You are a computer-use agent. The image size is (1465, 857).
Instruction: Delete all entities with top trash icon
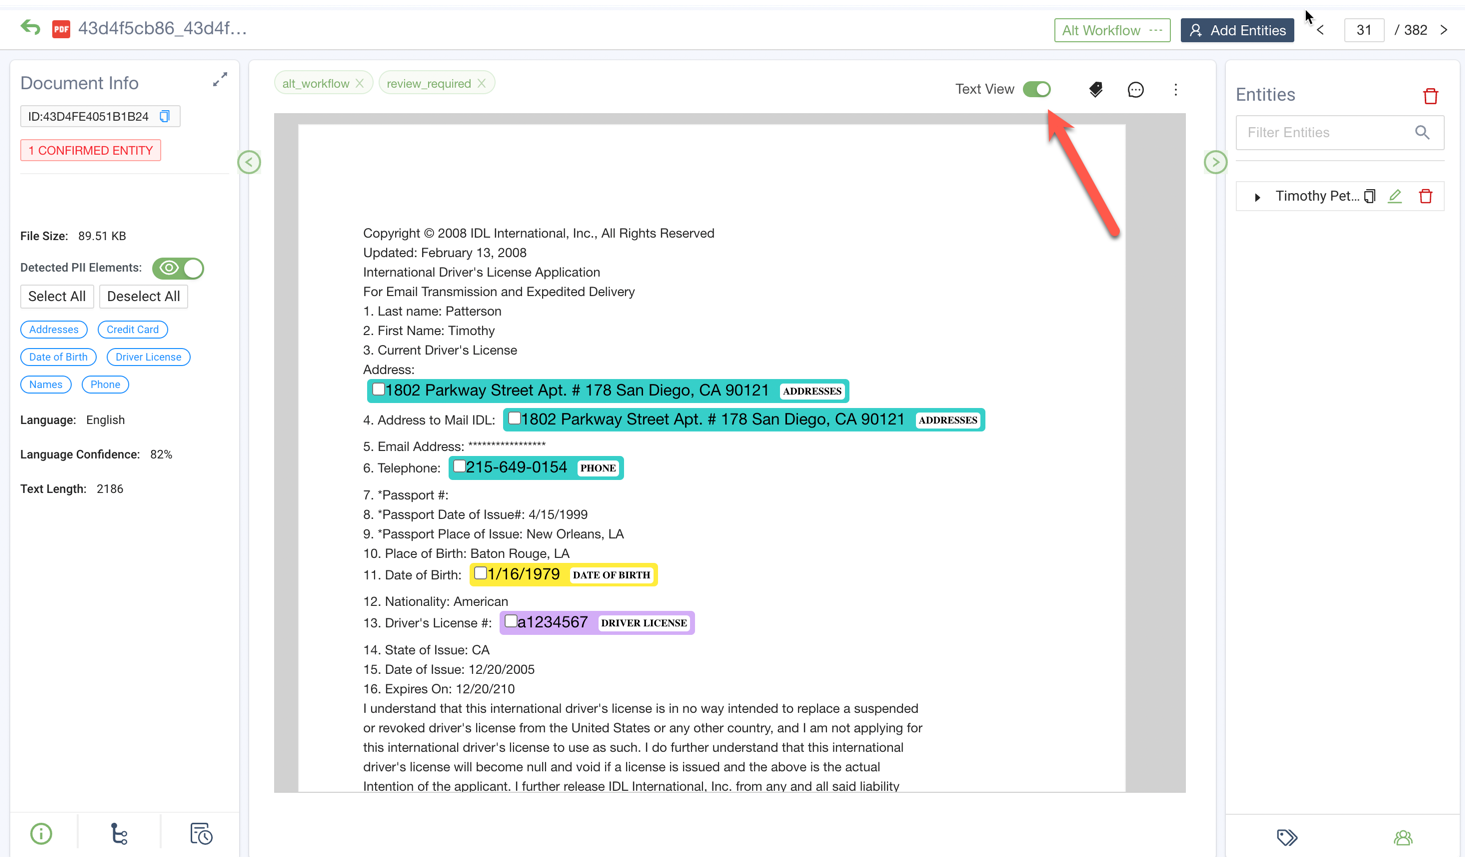[x=1430, y=96]
